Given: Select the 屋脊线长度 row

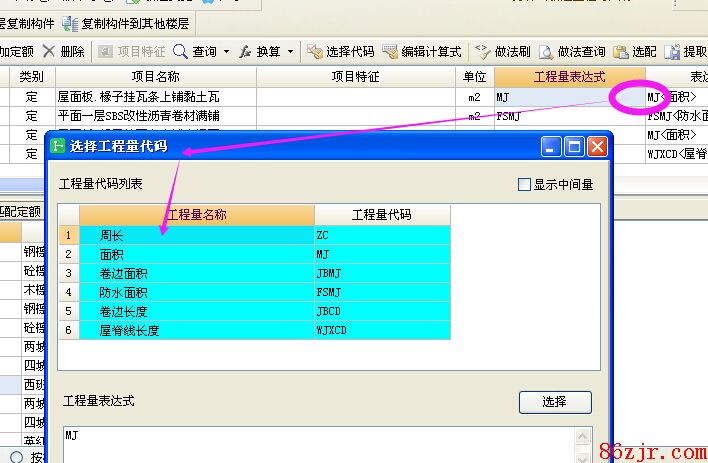Looking at the screenshot, I should (129, 330).
